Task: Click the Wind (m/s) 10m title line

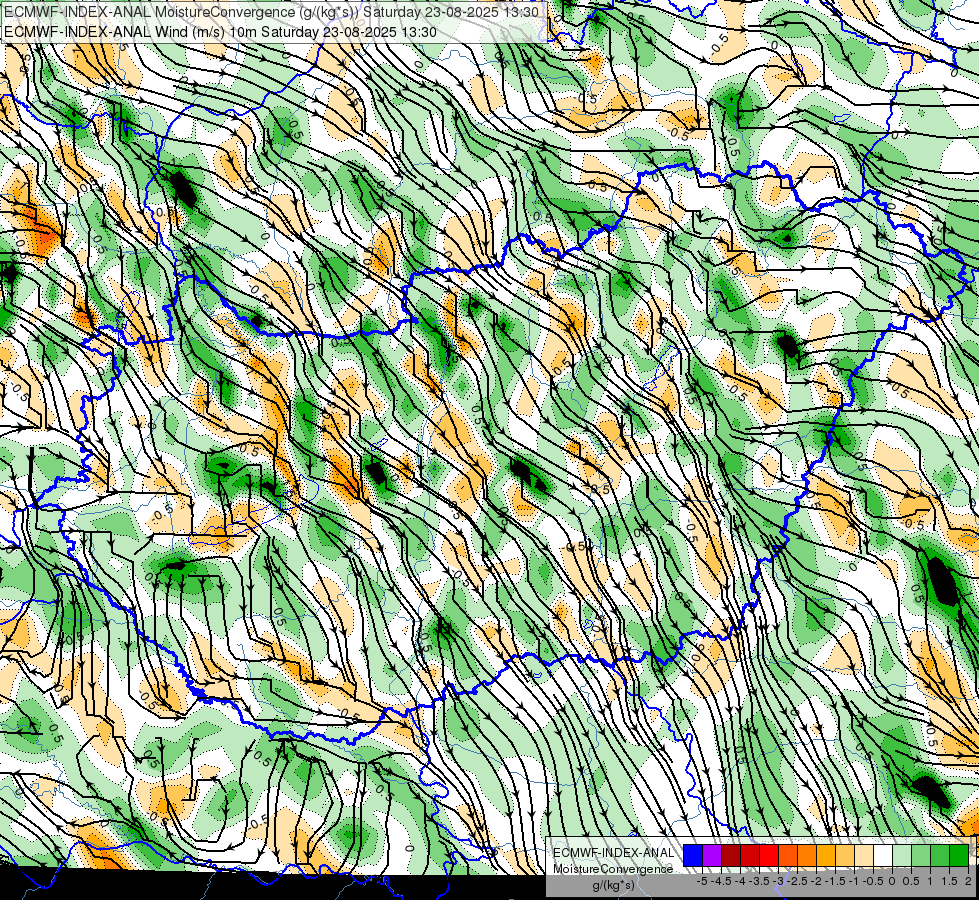Action: click(x=220, y=32)
